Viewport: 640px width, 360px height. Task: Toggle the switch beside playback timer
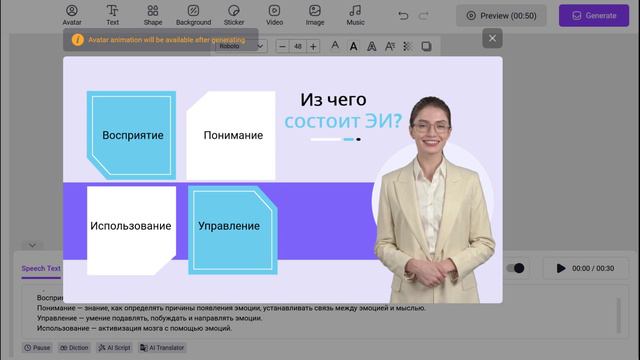(x=515, y=268)
